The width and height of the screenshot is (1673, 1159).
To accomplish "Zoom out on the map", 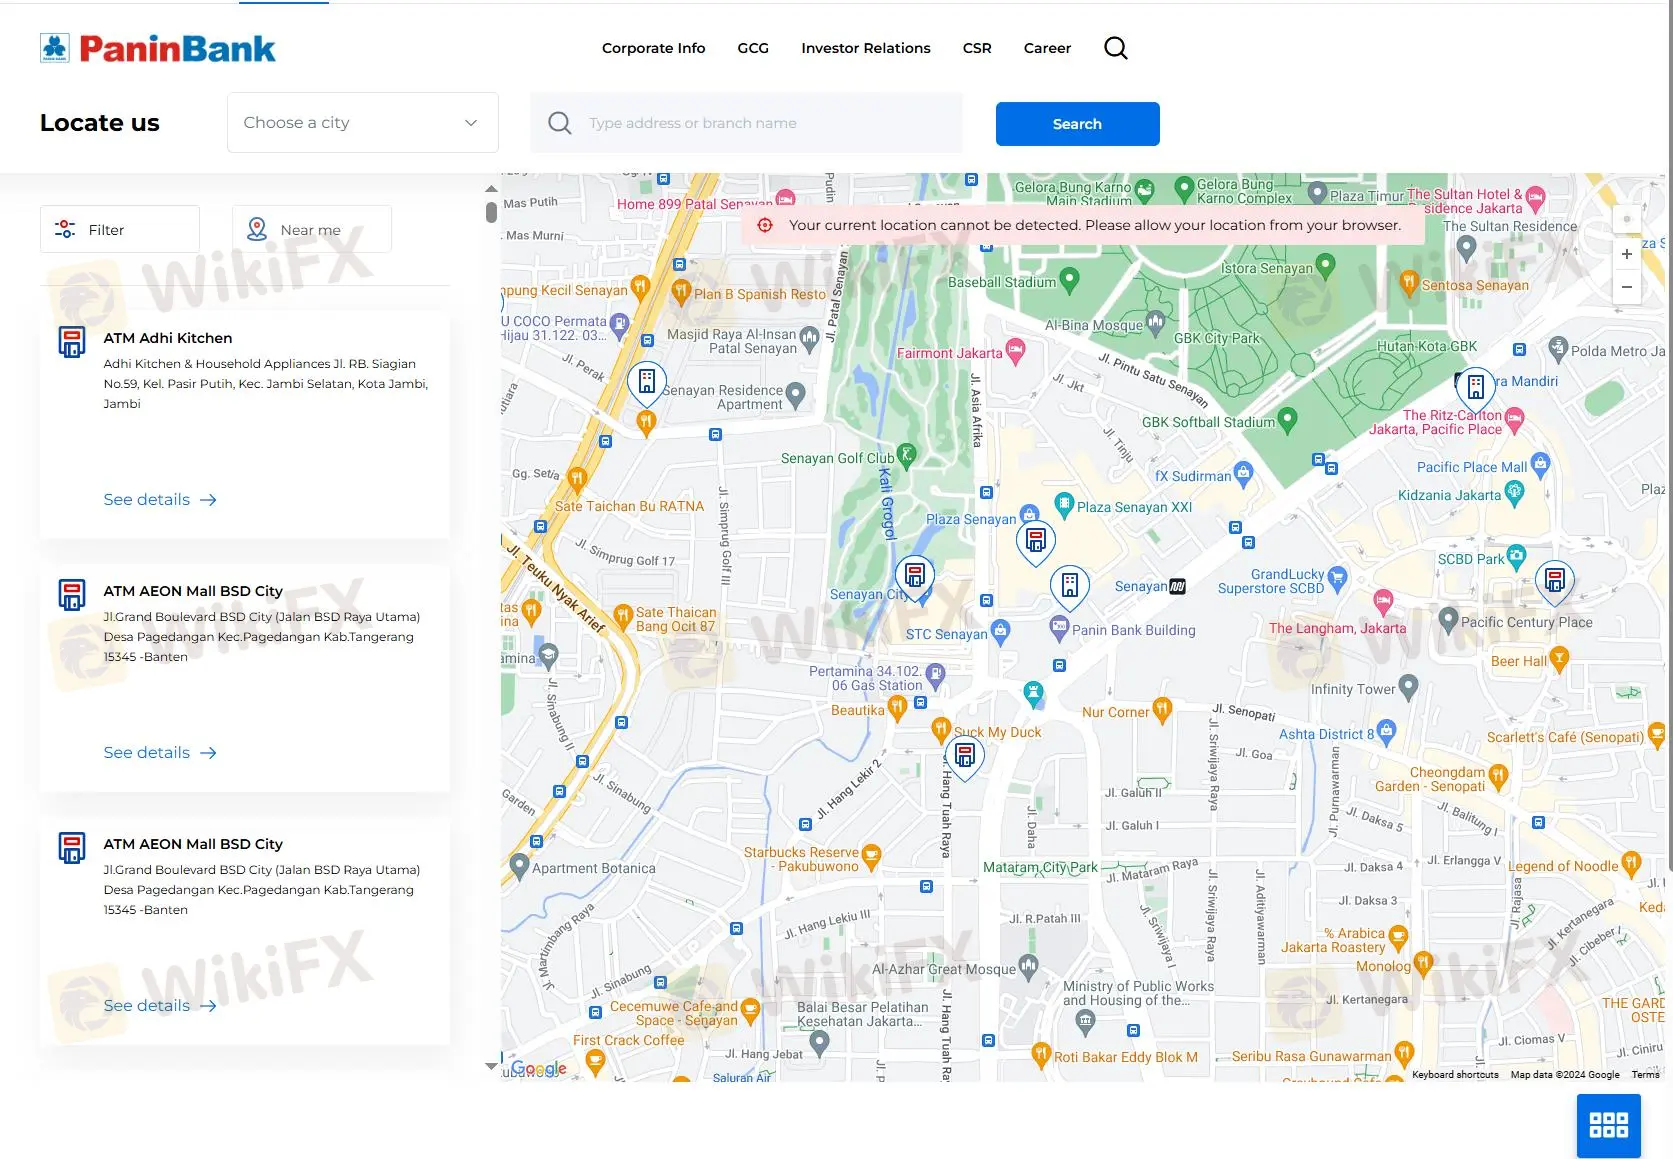I will click(1626, 287).
